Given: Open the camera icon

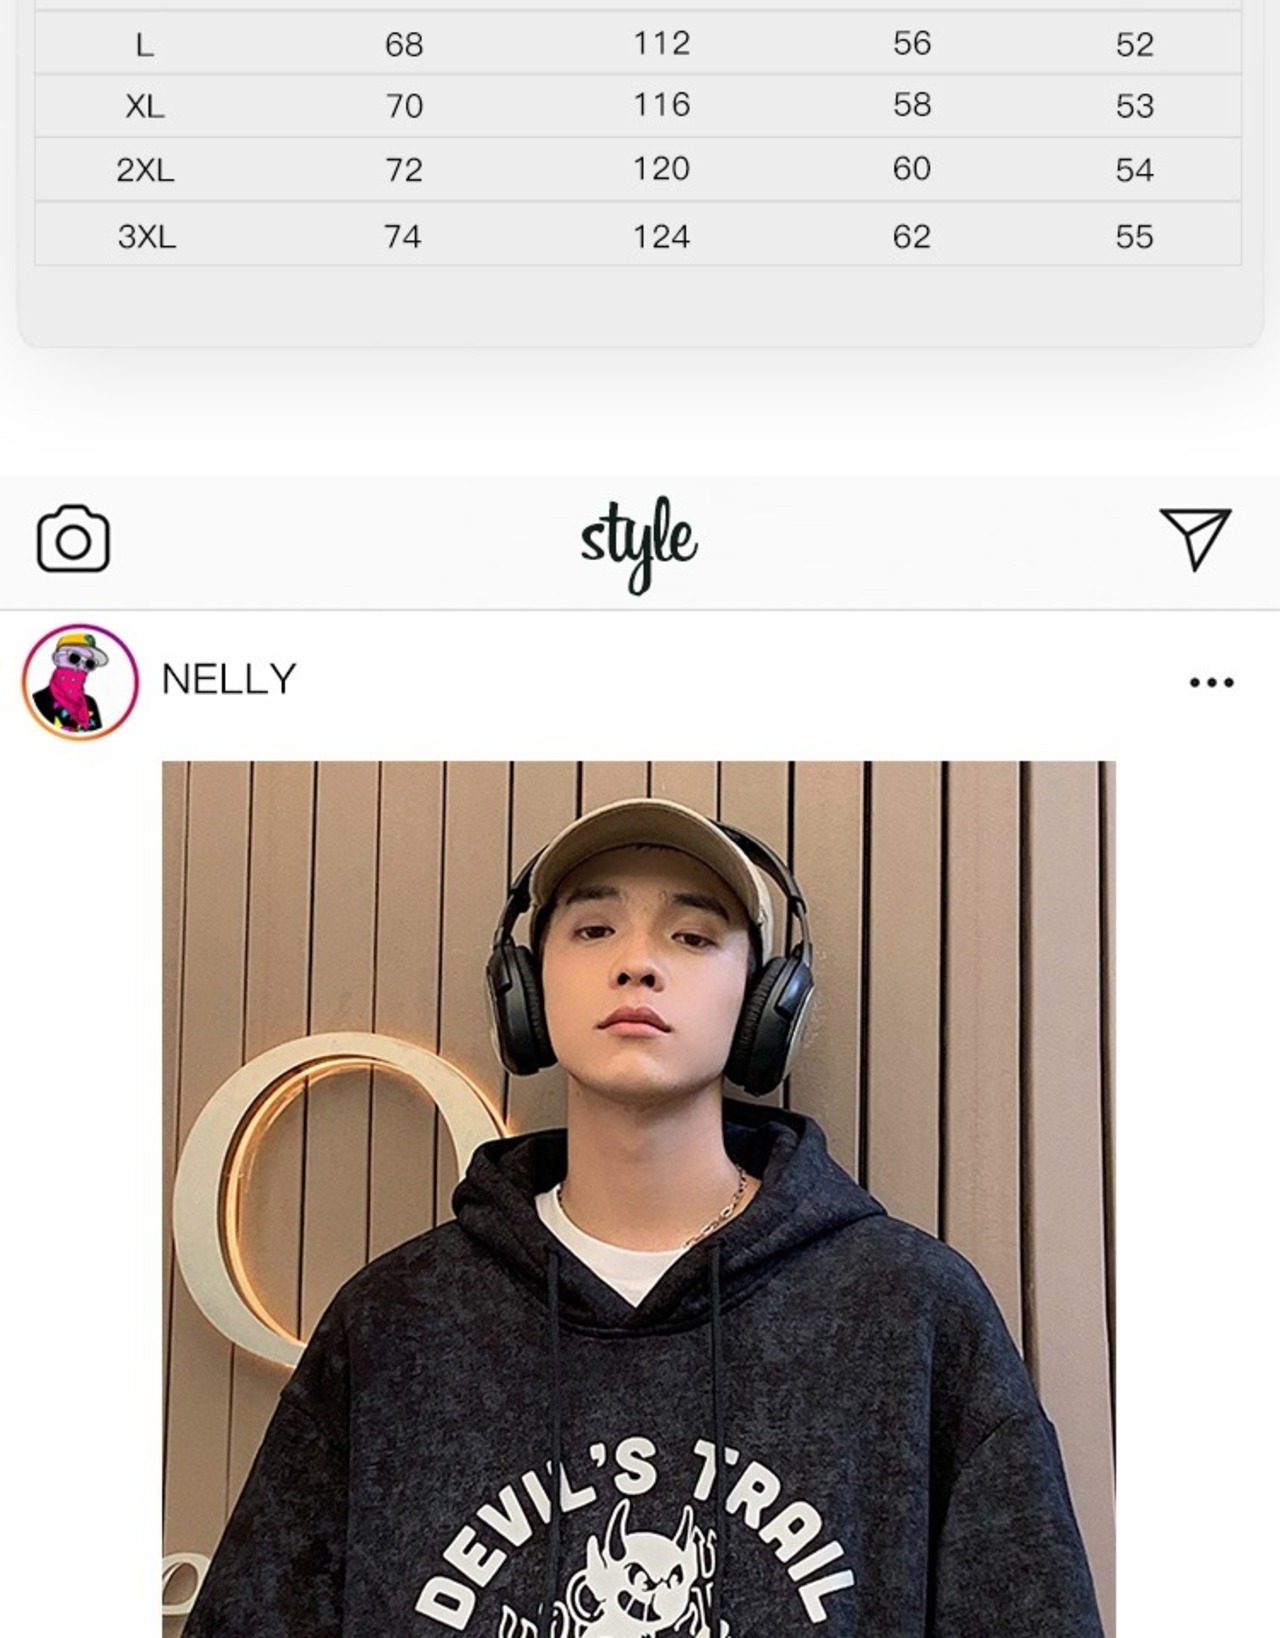Looking at the screenshot, I should click(73, 540).
